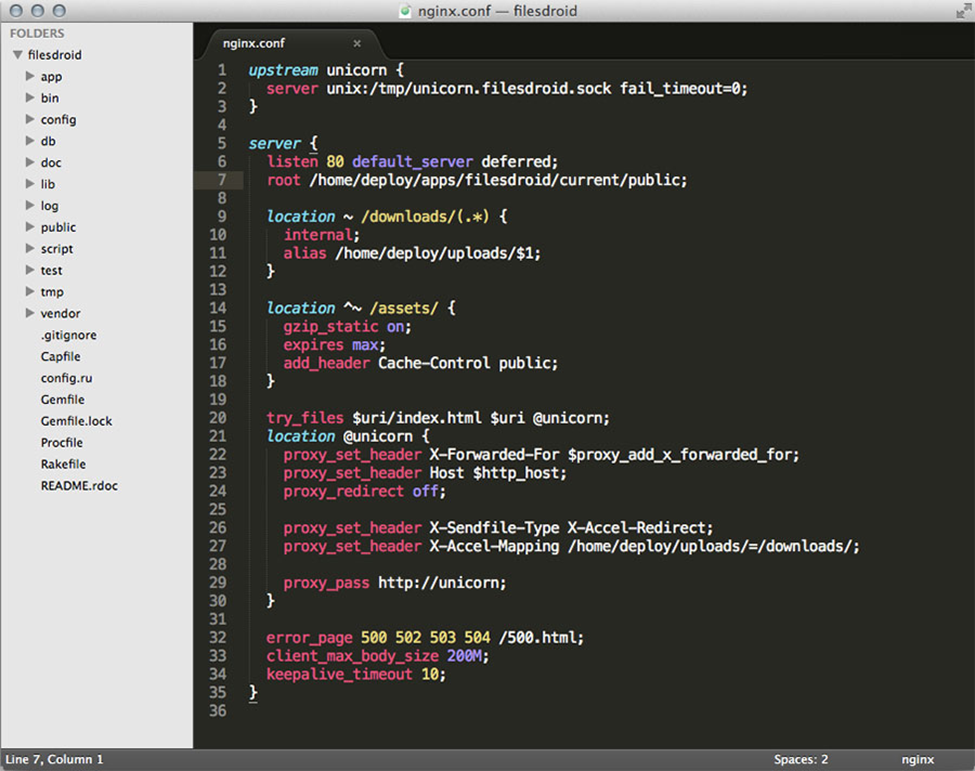
Task: Click 'proxy_redirect' on line 24
Action: 343,491
